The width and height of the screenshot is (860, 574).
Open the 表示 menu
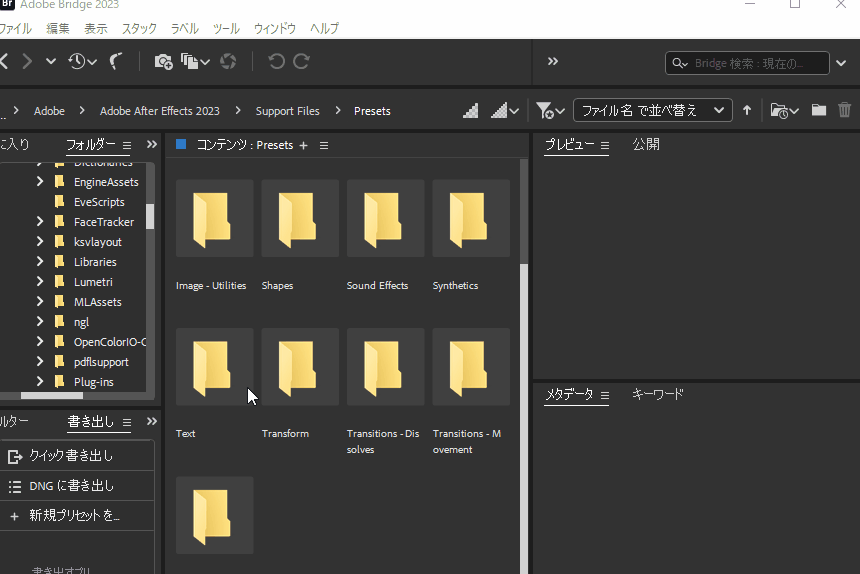[96, 29]
